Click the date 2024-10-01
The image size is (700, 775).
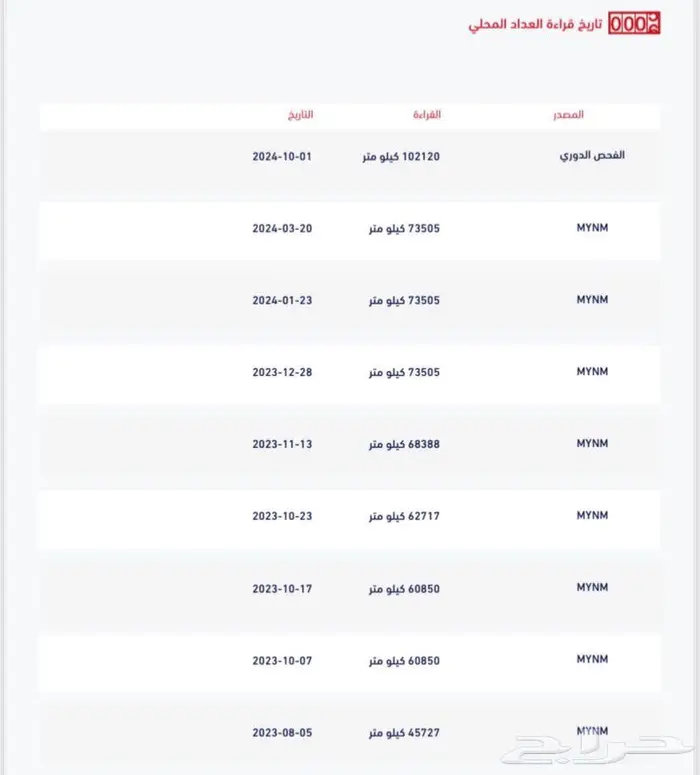coord(282,157)
